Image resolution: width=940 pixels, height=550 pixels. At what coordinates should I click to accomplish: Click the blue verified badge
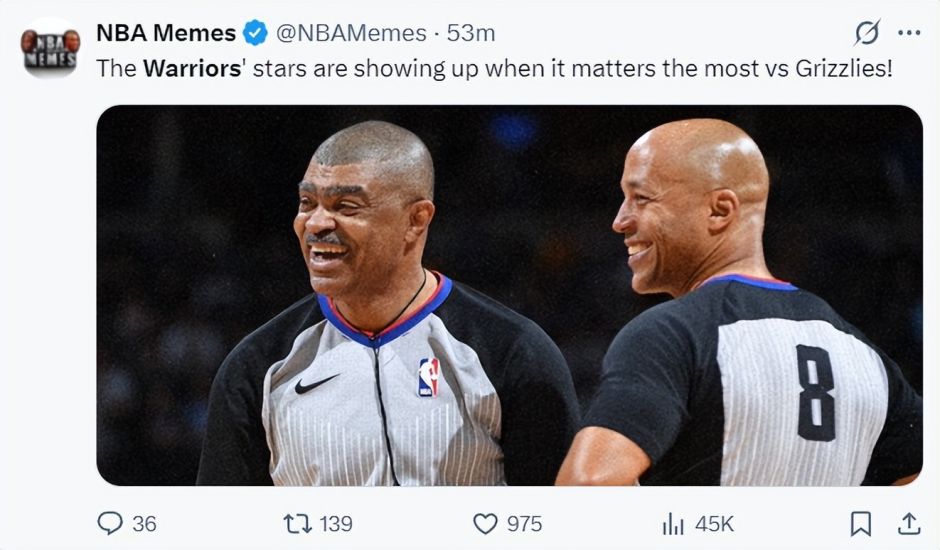coord(255,33)
